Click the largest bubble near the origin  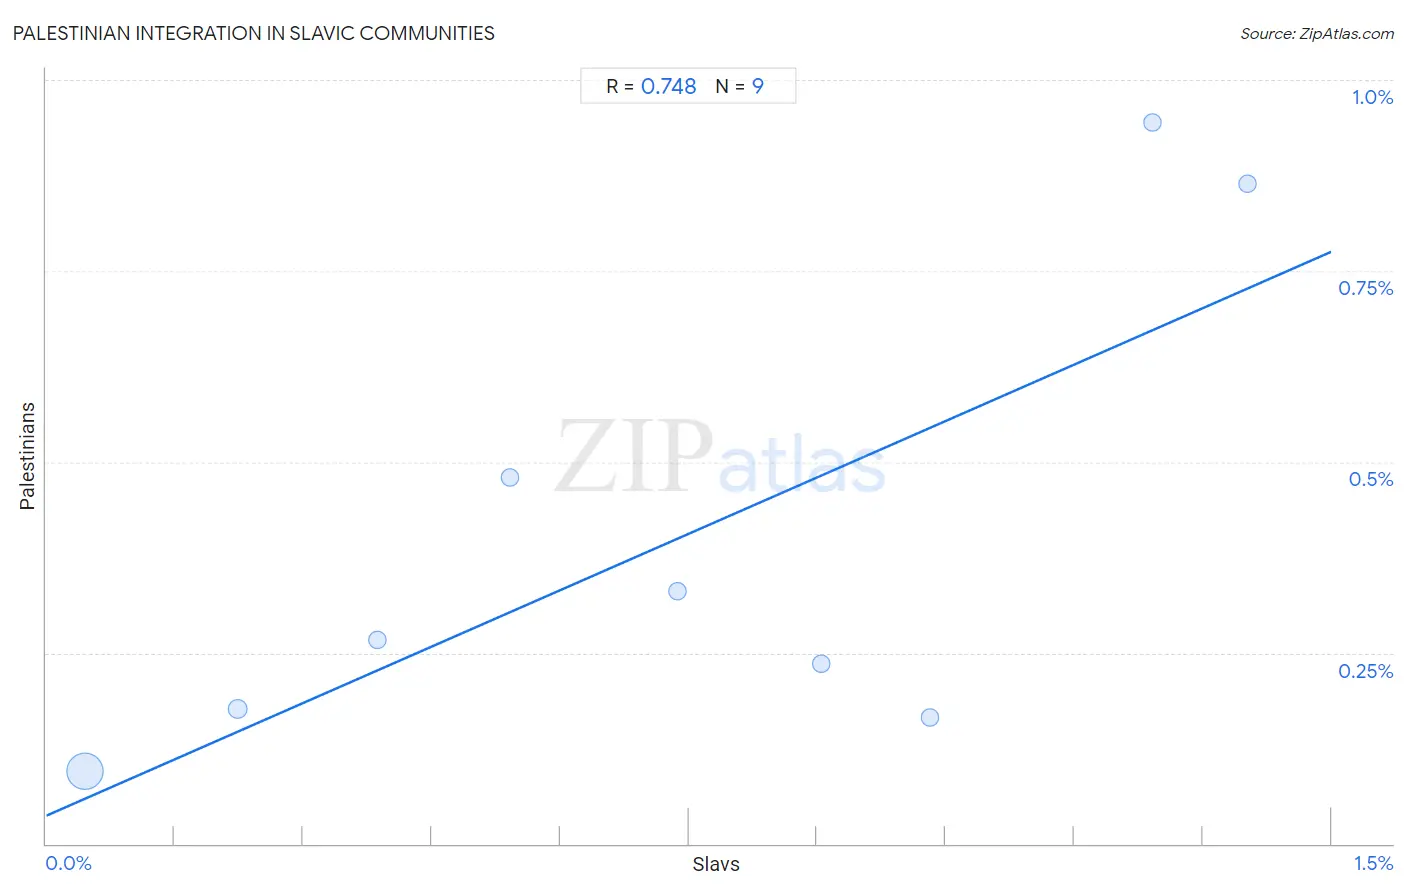click(x=85, y=771)
